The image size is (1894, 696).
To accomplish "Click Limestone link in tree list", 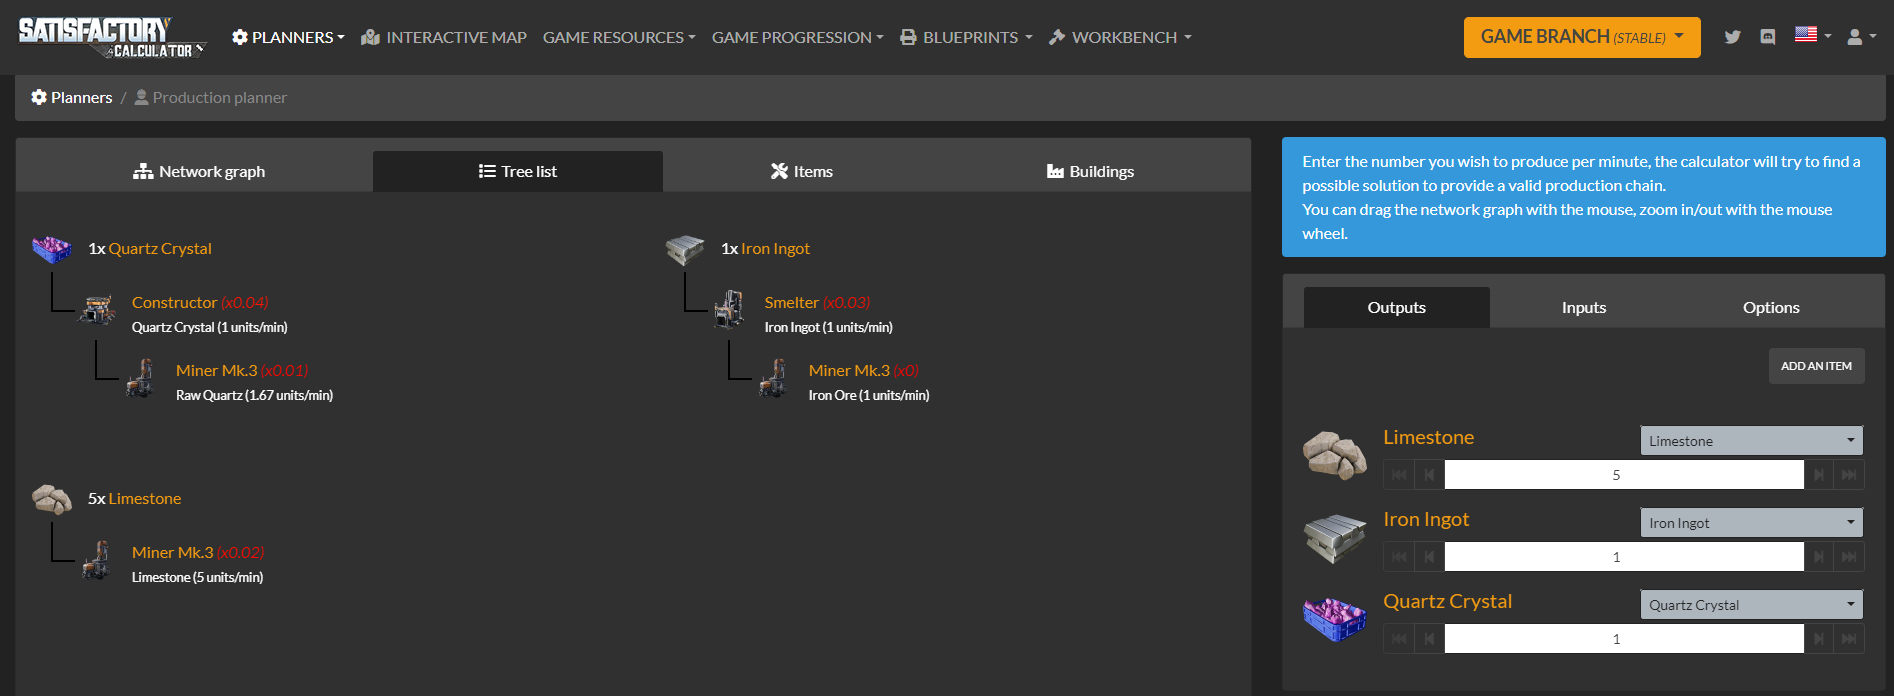I will (x=144, y=498).
